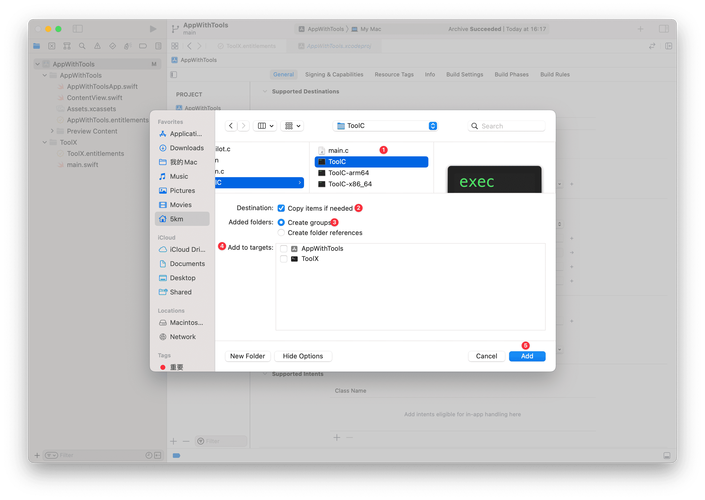Toggle Copy items if needed checkbox

click(282, 208)
